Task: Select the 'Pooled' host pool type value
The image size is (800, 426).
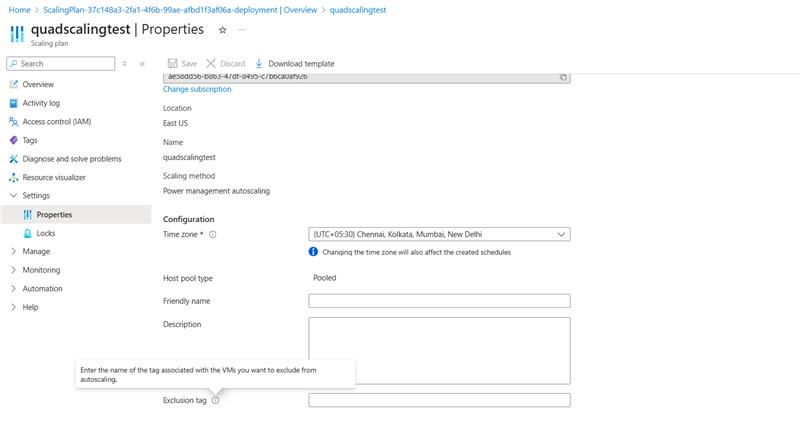Action: tap(324, 278)
